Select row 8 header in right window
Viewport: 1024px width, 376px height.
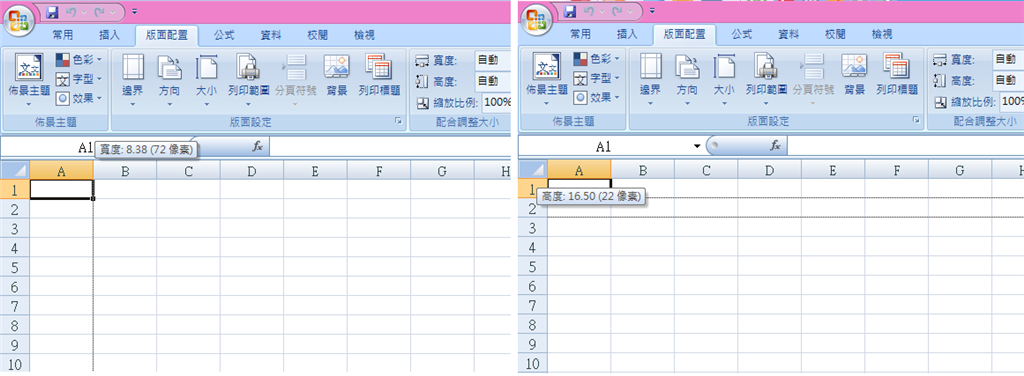coord(532,324)
